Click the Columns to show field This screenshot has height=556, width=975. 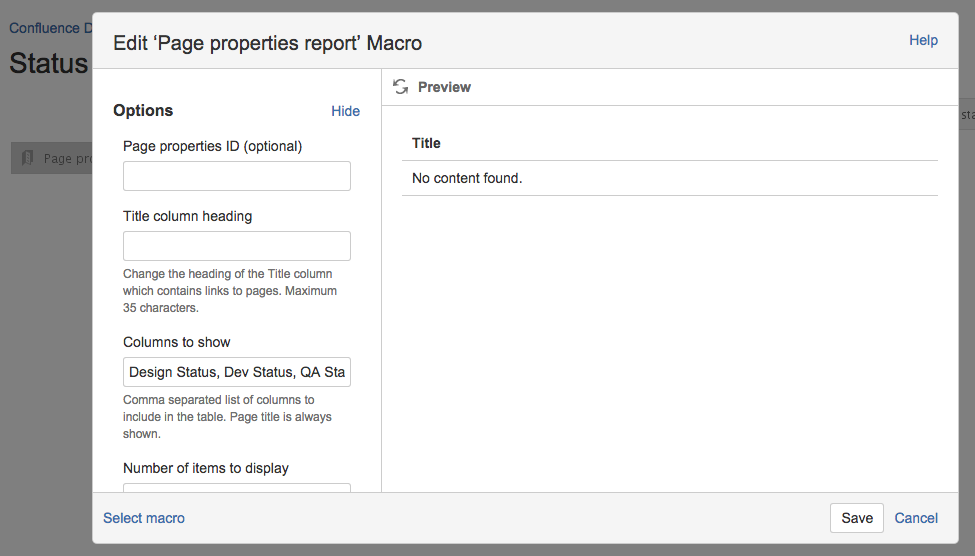point(236,372)
